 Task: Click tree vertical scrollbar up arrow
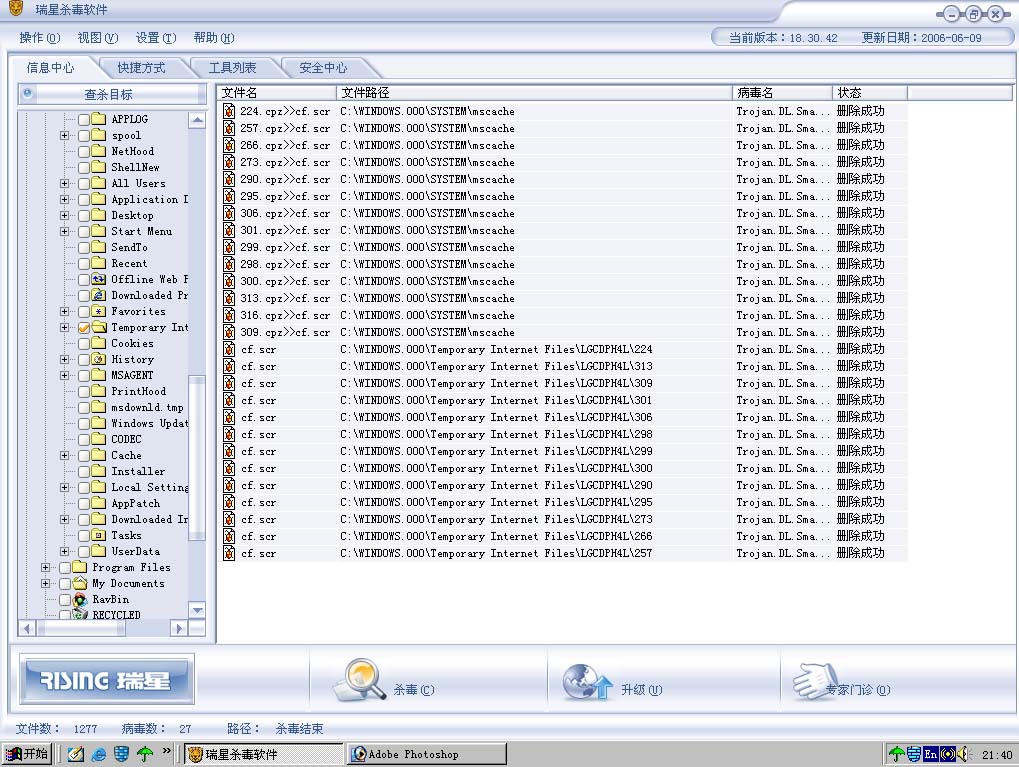pos(198,120)
